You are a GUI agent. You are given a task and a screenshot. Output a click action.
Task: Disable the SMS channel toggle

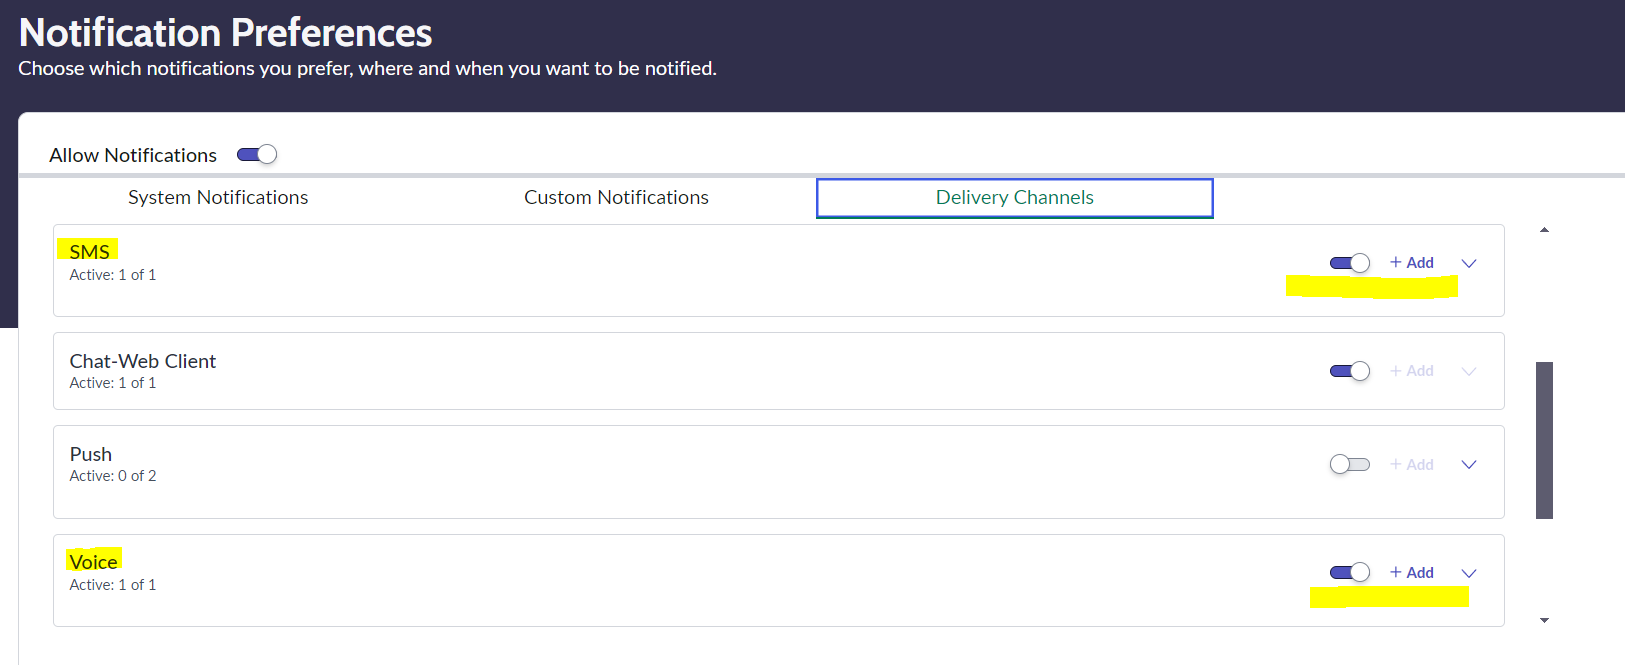tap(1349, 263)
